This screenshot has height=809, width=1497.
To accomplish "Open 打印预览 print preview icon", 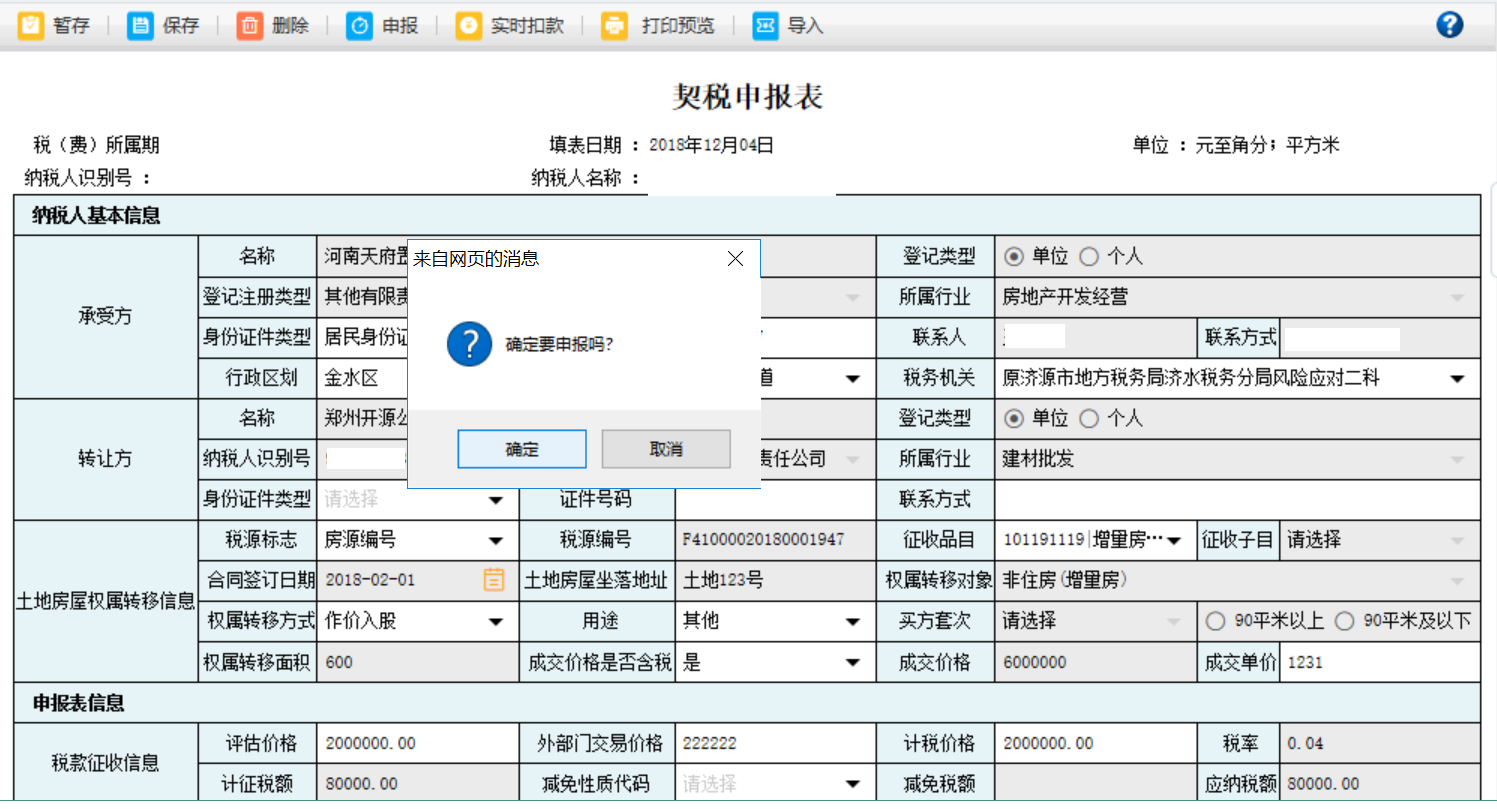I will point(614,26).
